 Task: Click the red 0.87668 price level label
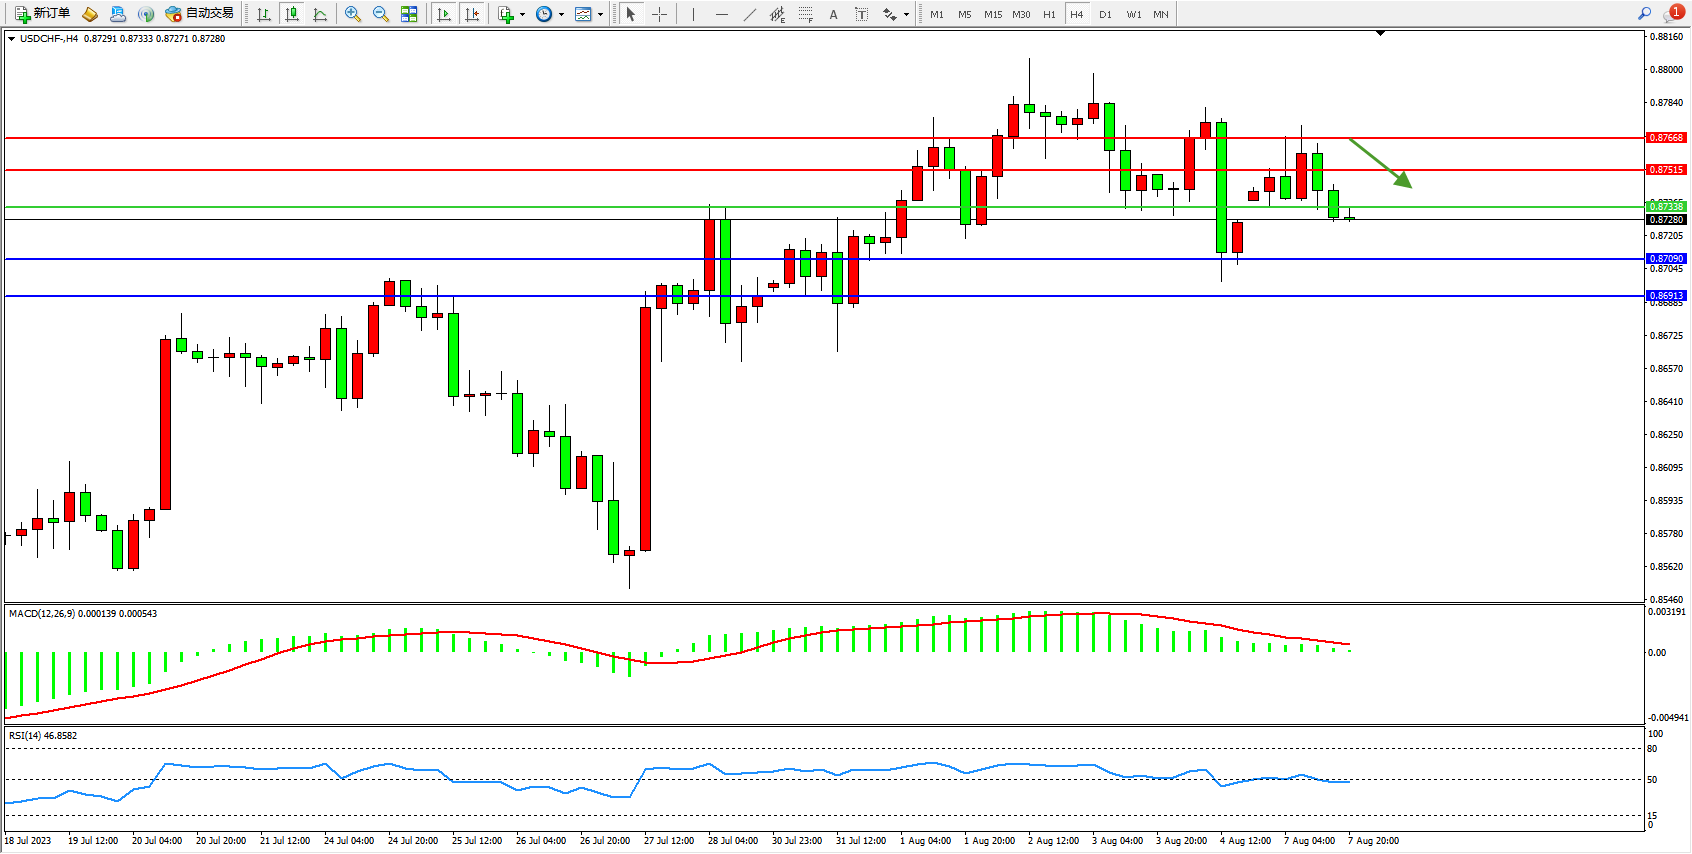point(1666,138)
